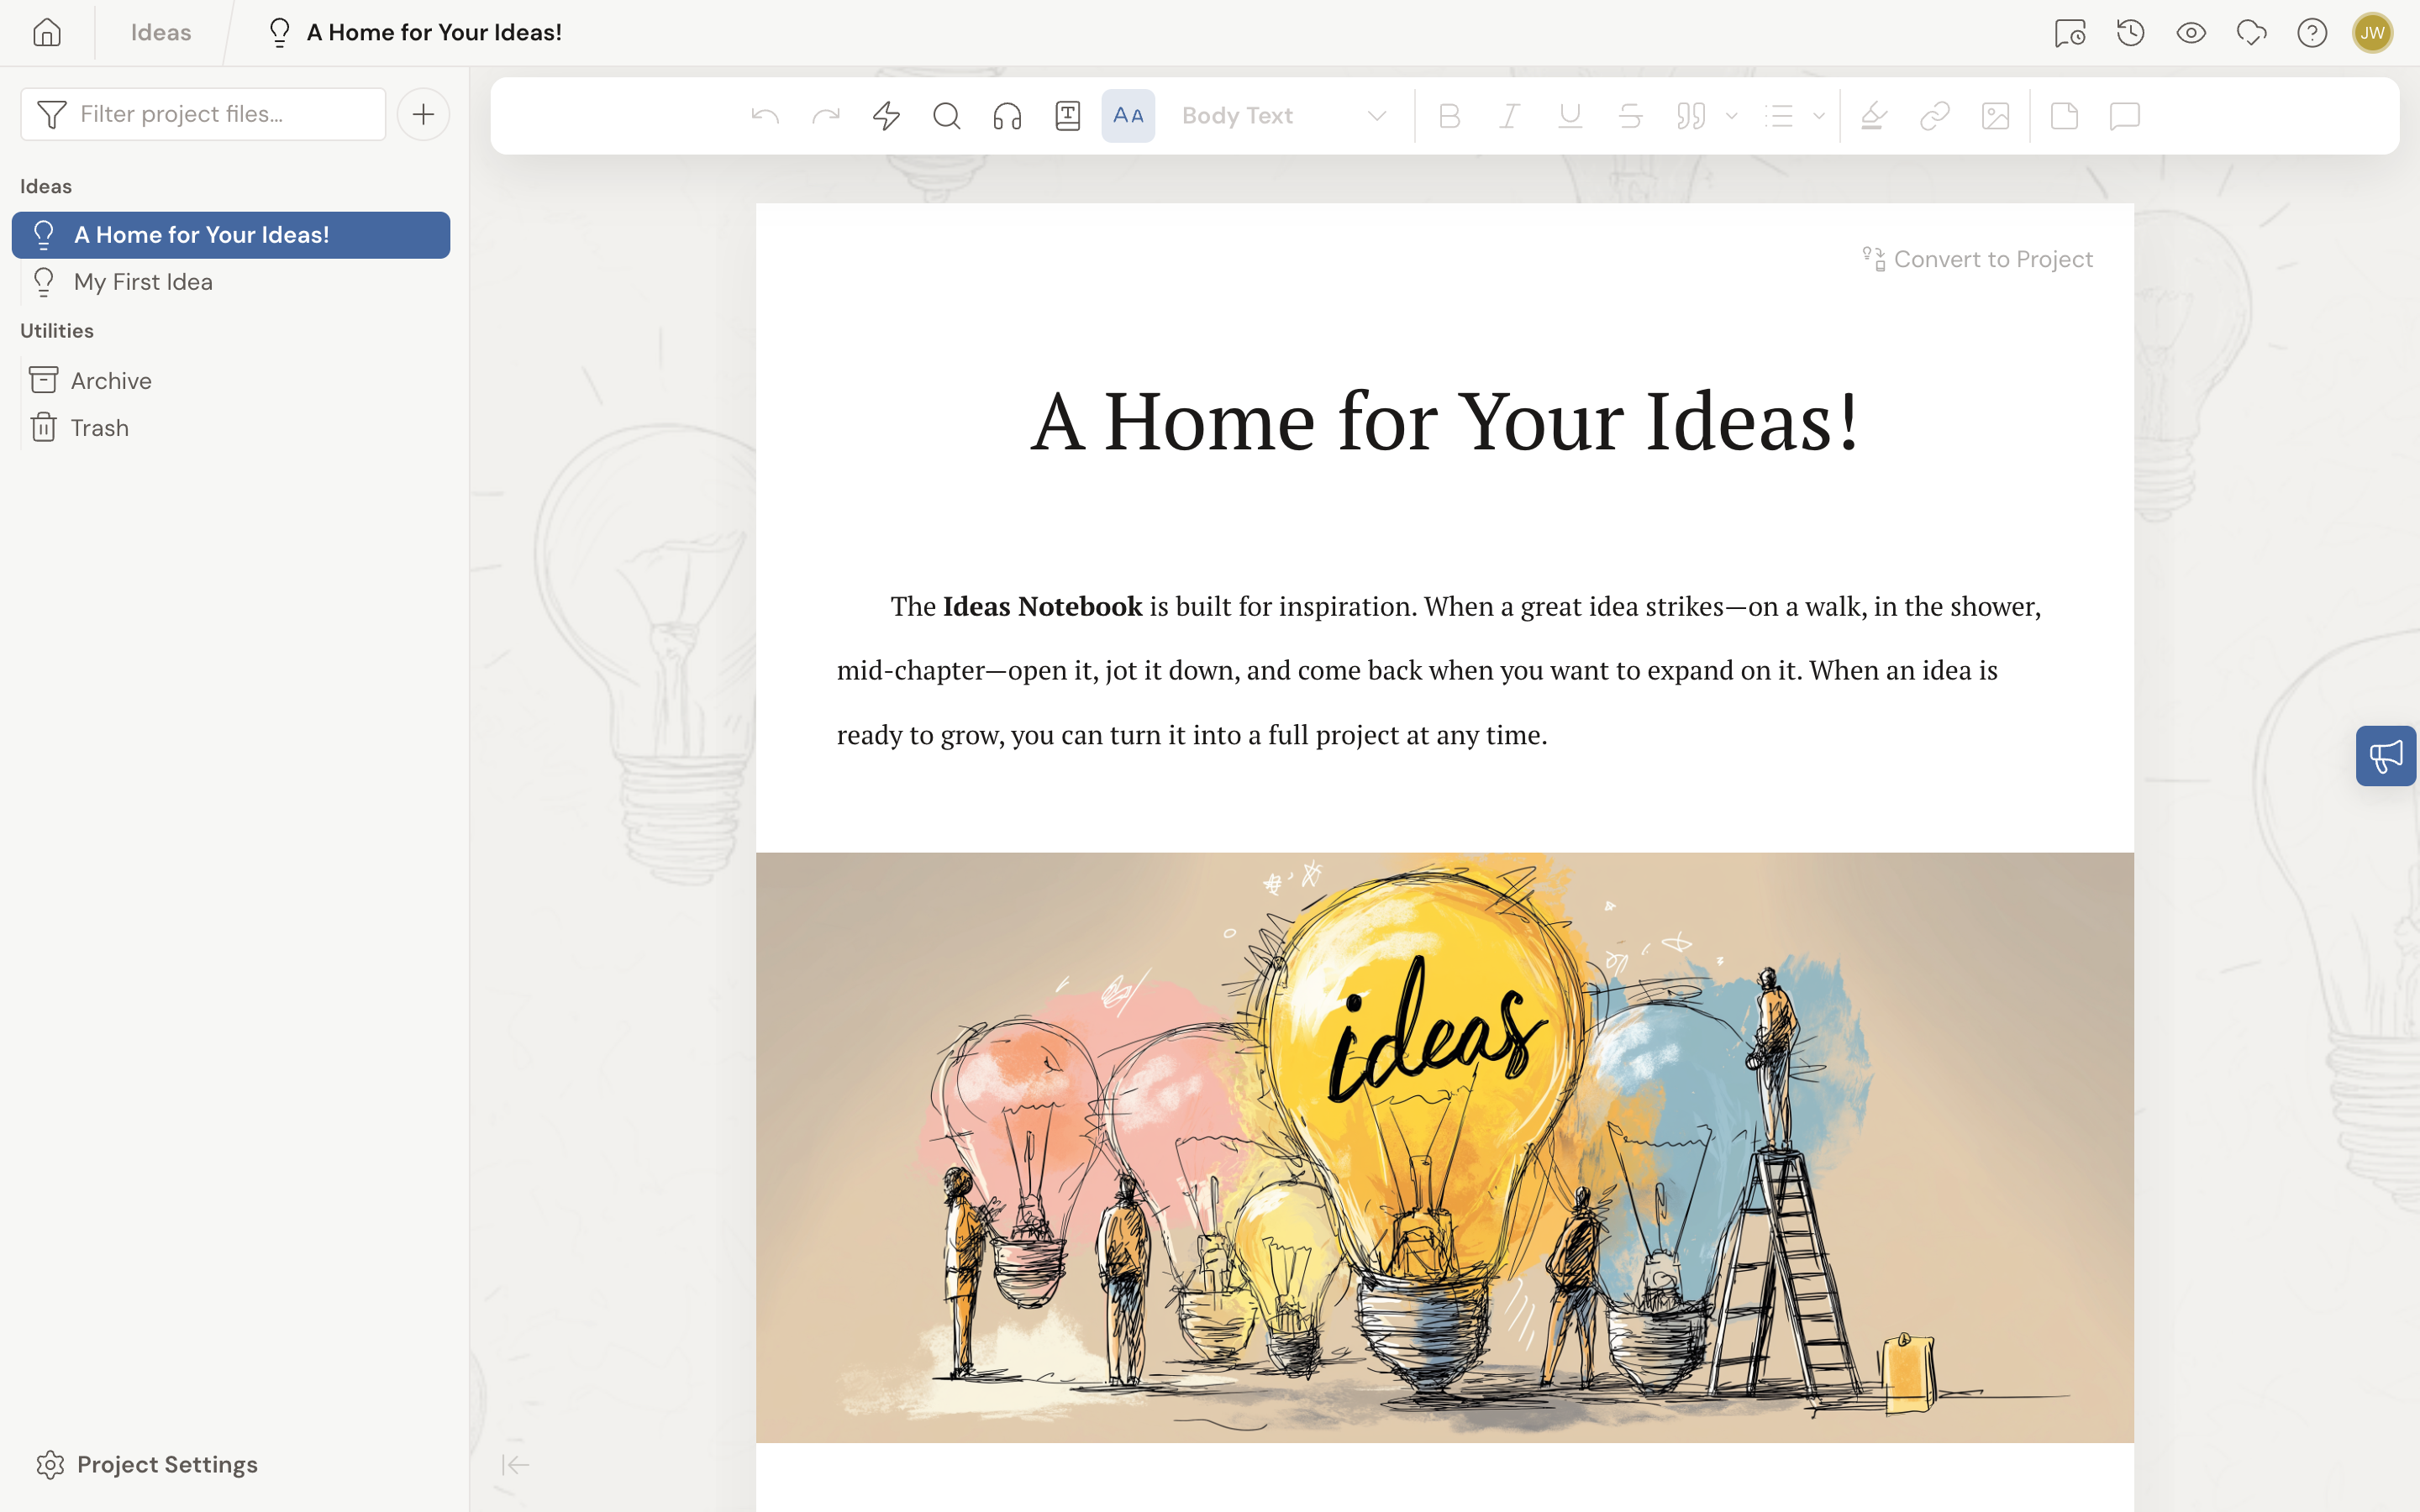
Task: Undo the last change
Action: [765, 116]
